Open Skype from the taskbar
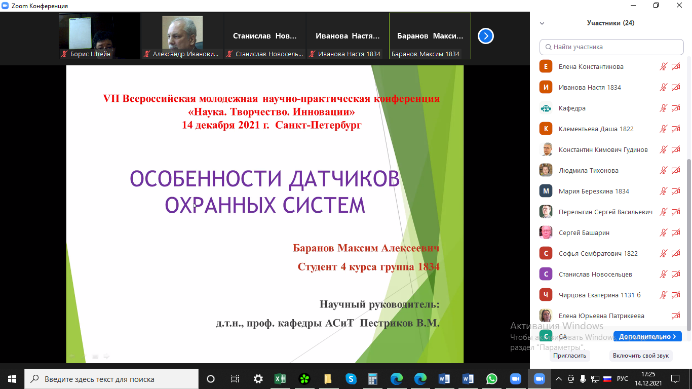Screen dimensions: 692x389 tap(351, 379)
